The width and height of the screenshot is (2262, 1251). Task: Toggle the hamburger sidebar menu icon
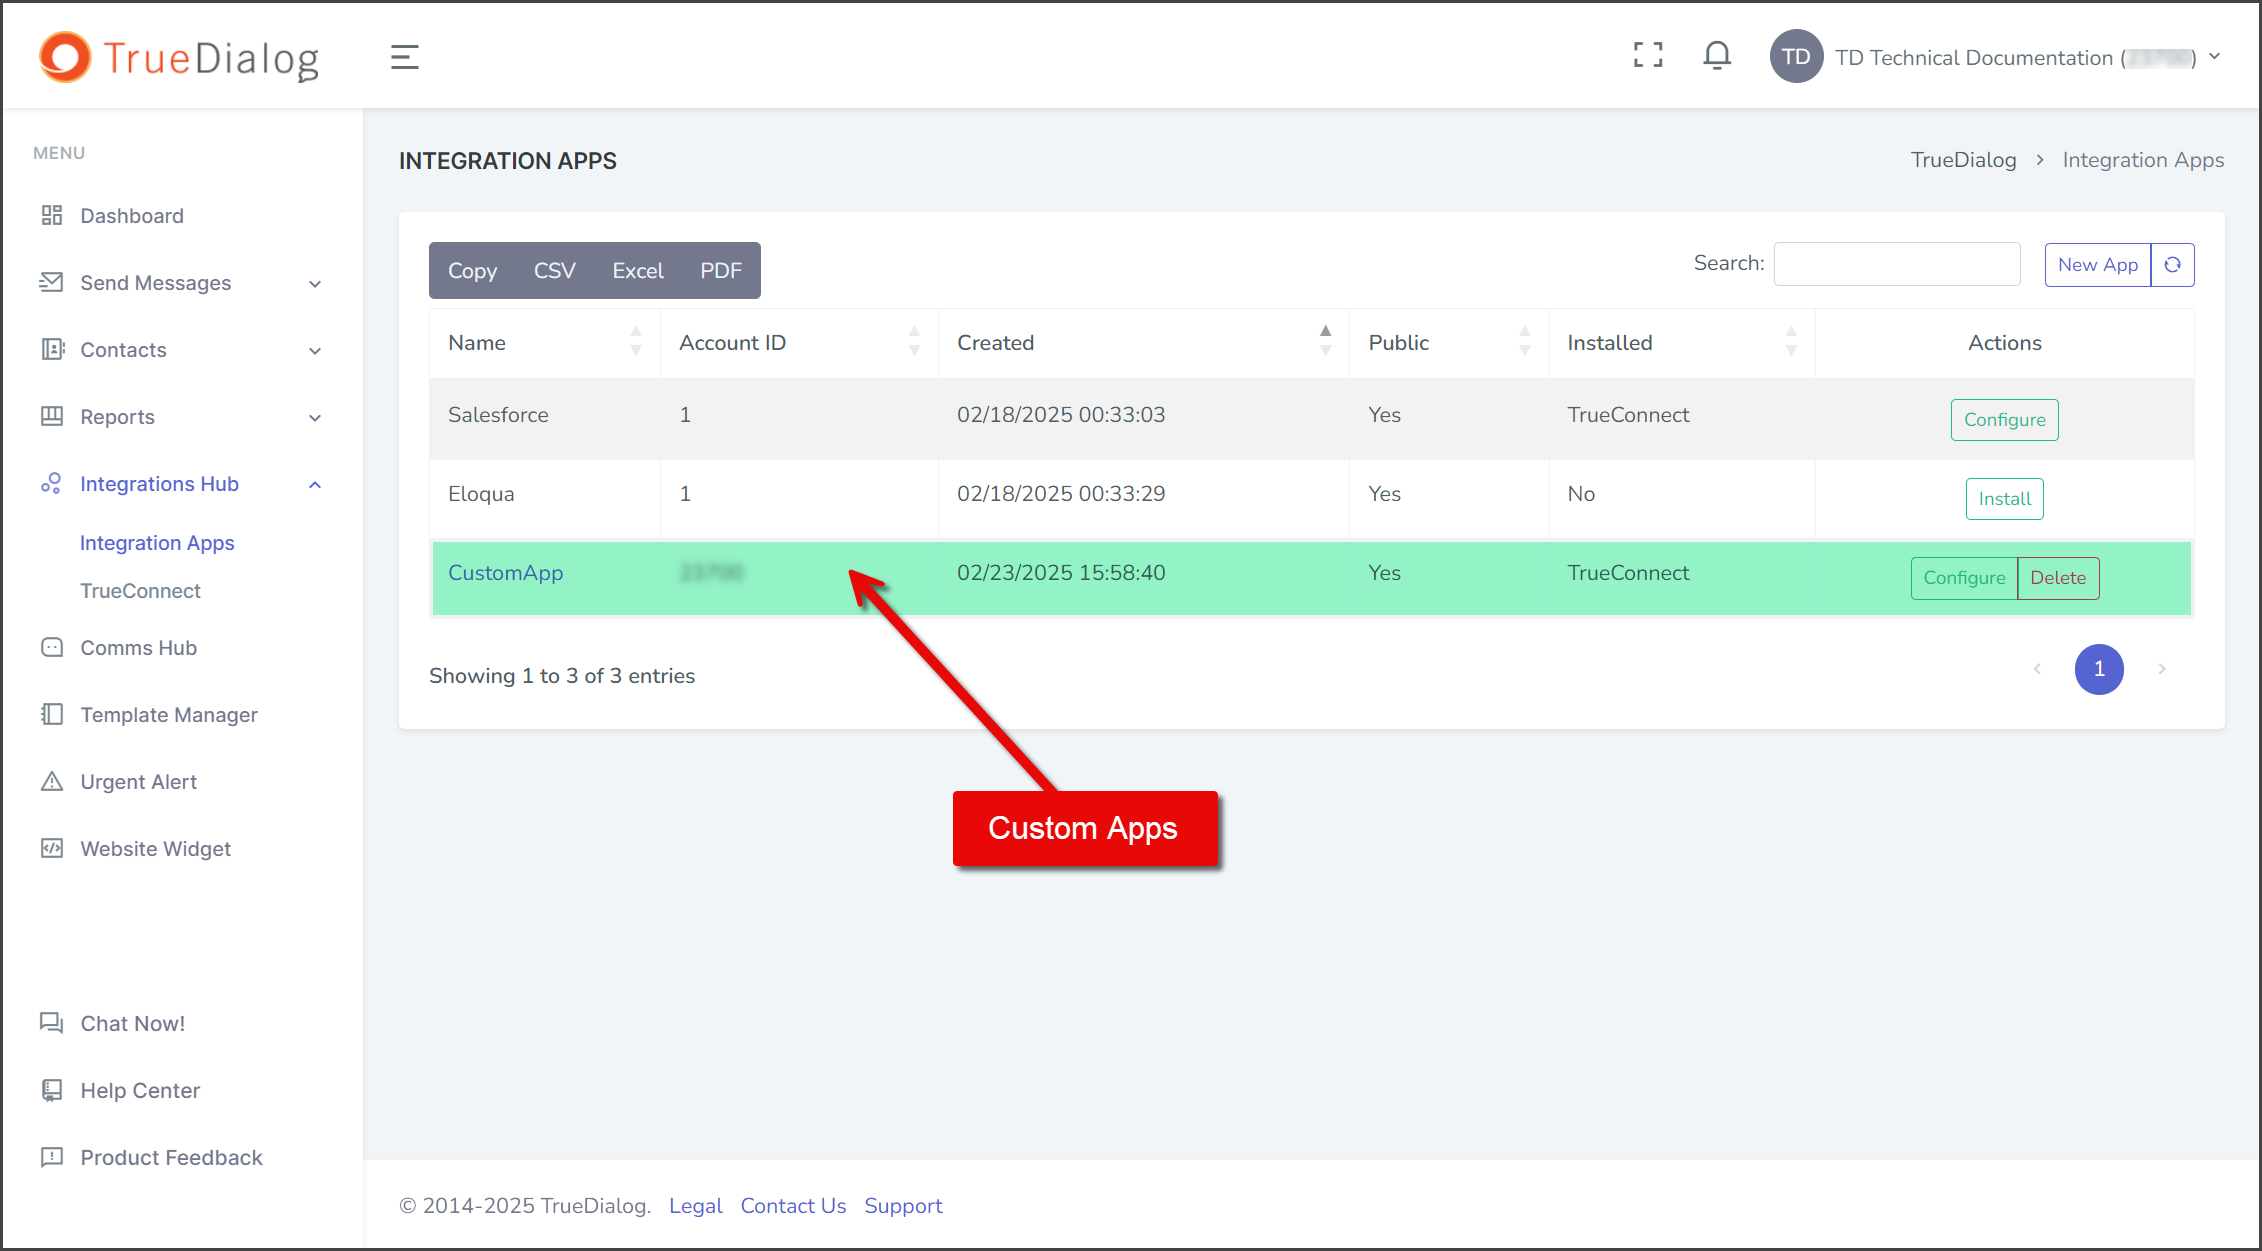pos(404,57)
